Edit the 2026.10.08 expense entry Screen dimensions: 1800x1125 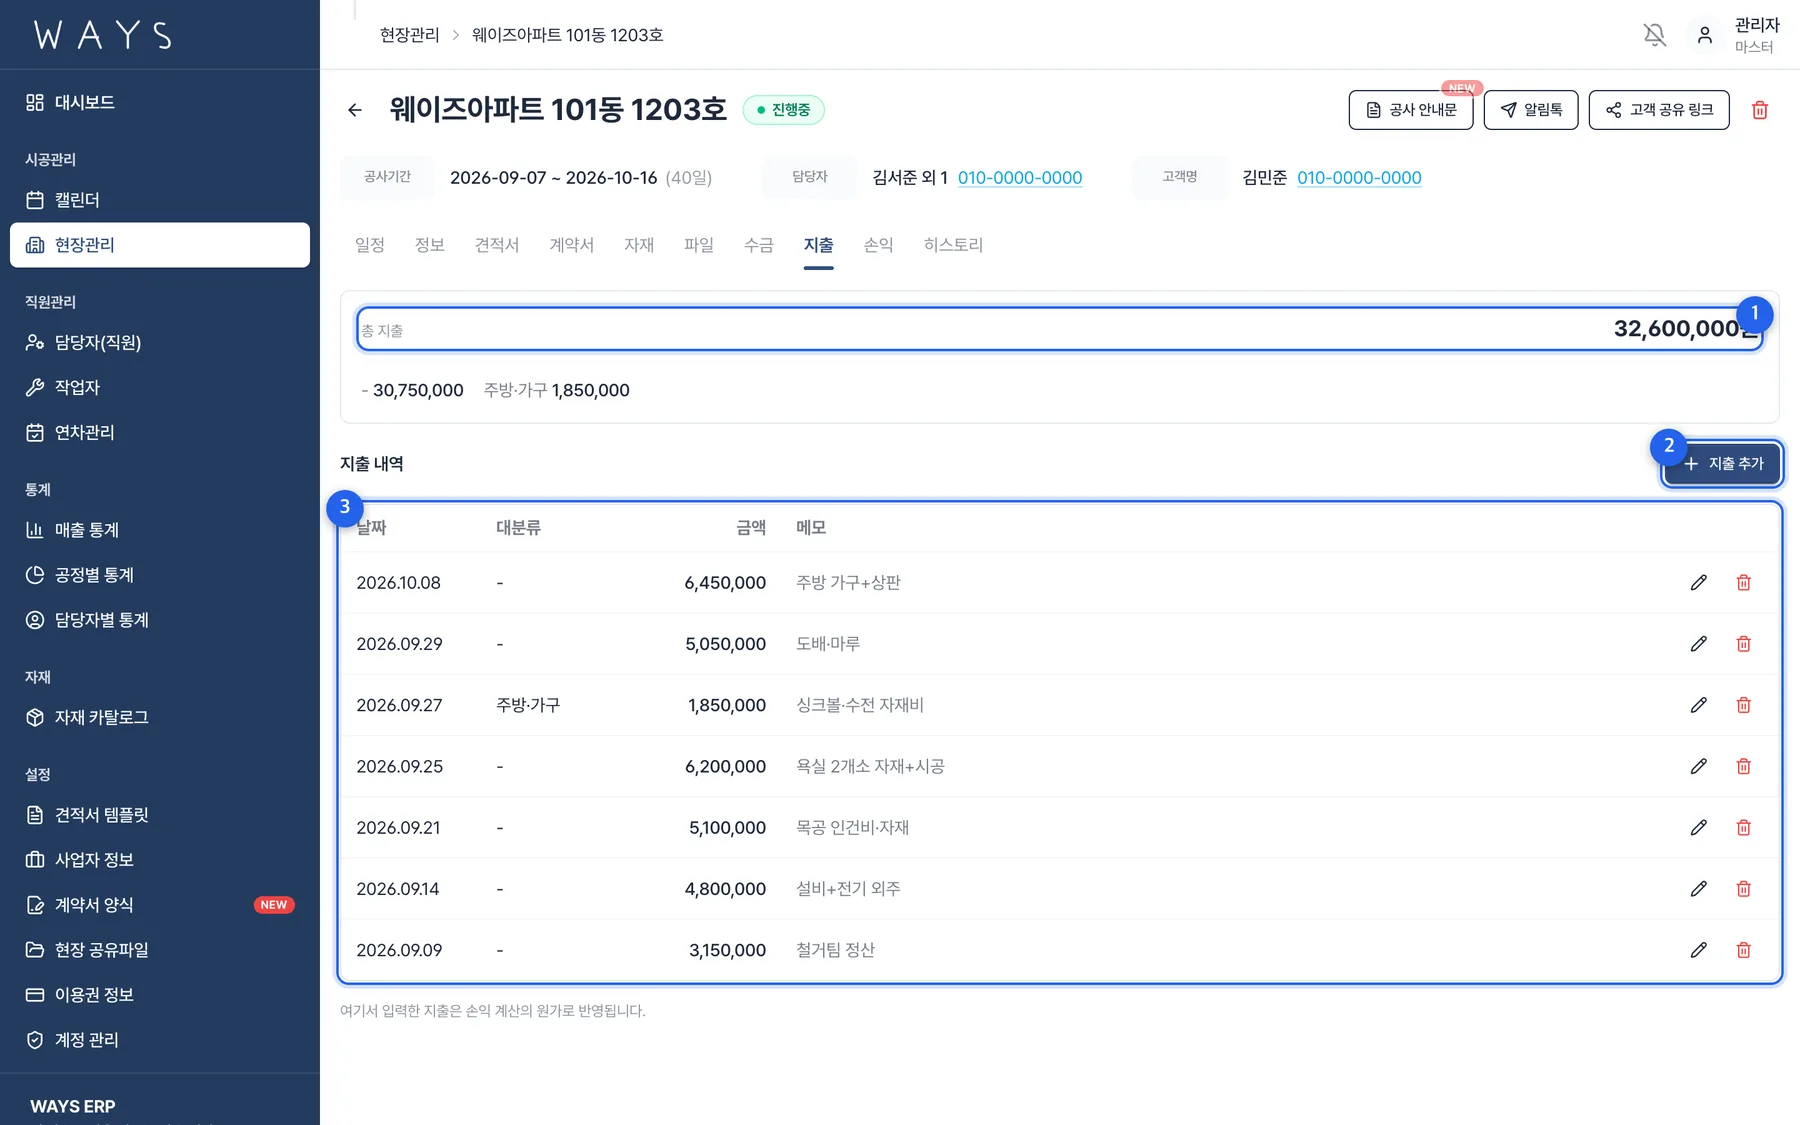pyautogui.click(x=1698, y=583)
